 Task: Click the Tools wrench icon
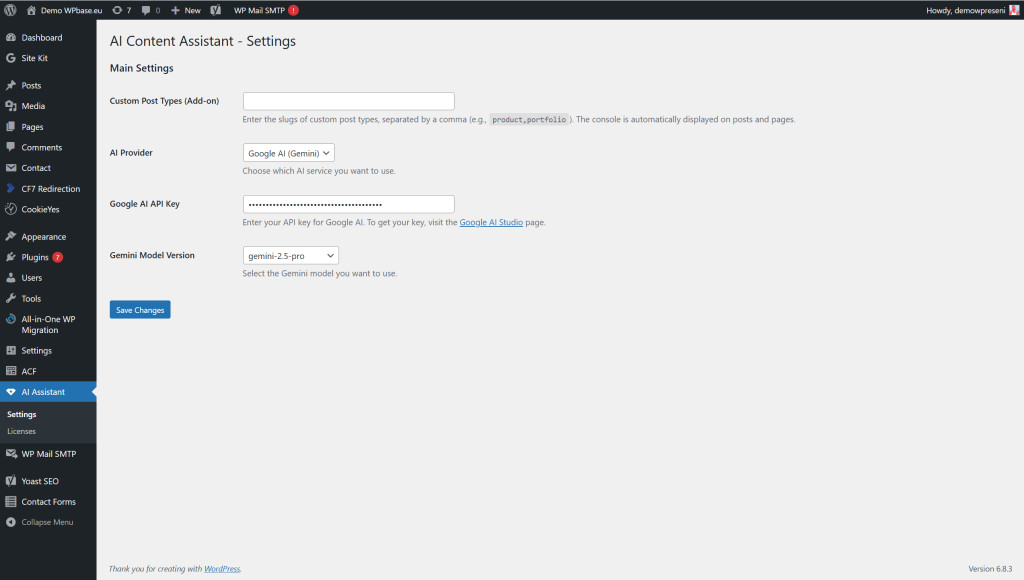pyautogui.click(x=10, y=298)
